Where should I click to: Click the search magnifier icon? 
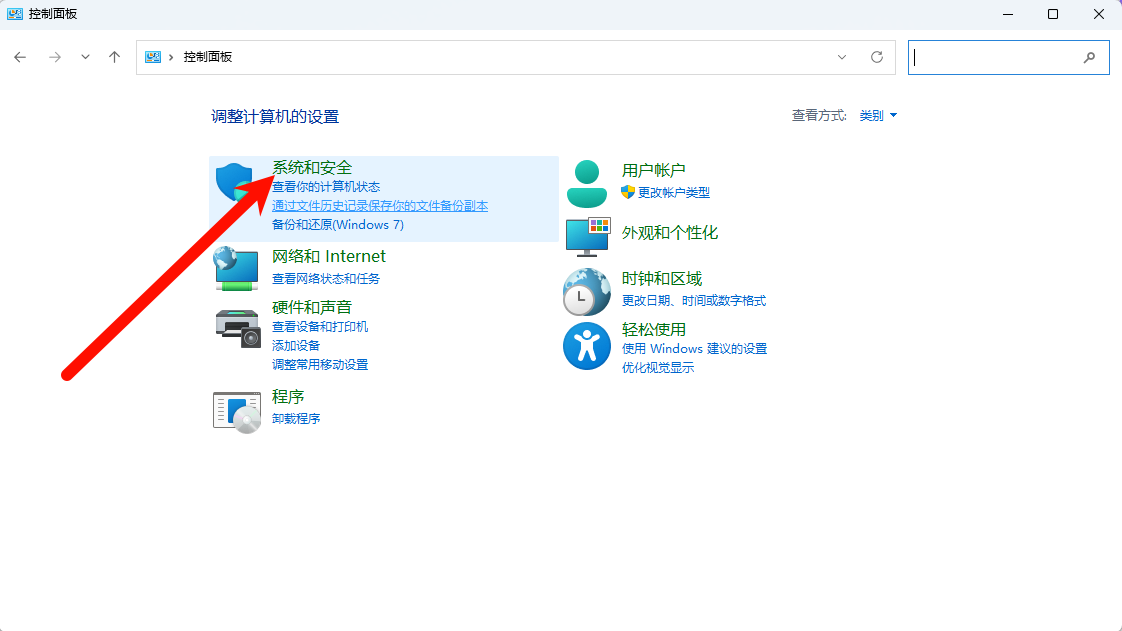[x=1089, y=57]
